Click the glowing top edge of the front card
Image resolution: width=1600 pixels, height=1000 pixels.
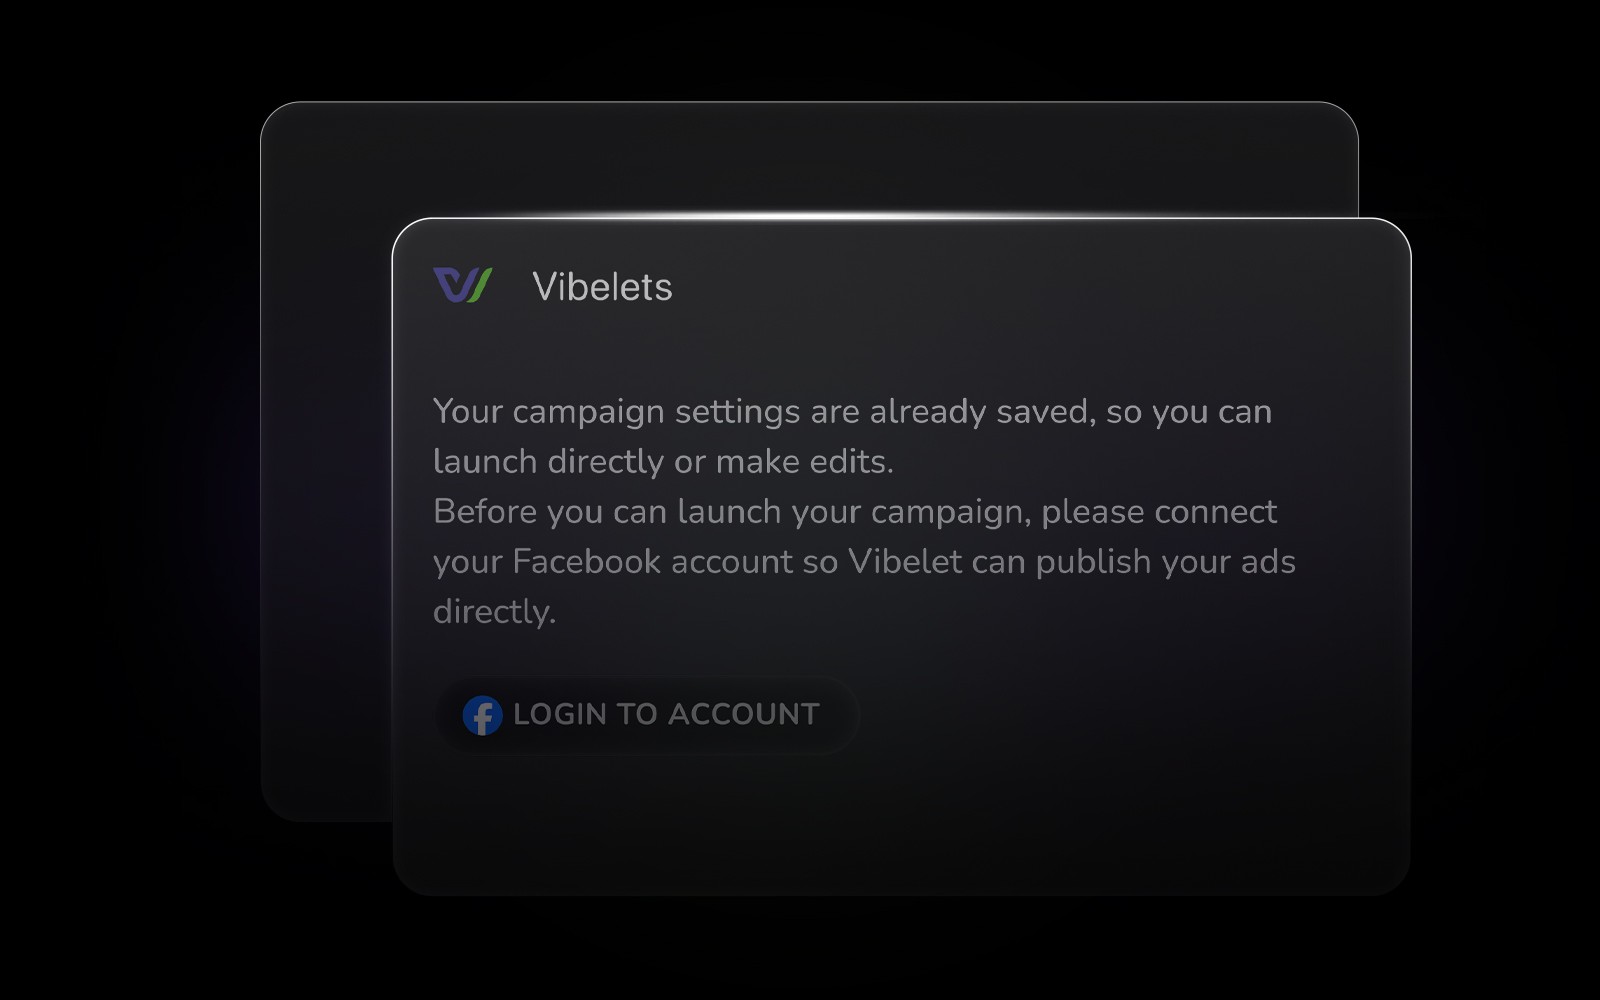900,217
